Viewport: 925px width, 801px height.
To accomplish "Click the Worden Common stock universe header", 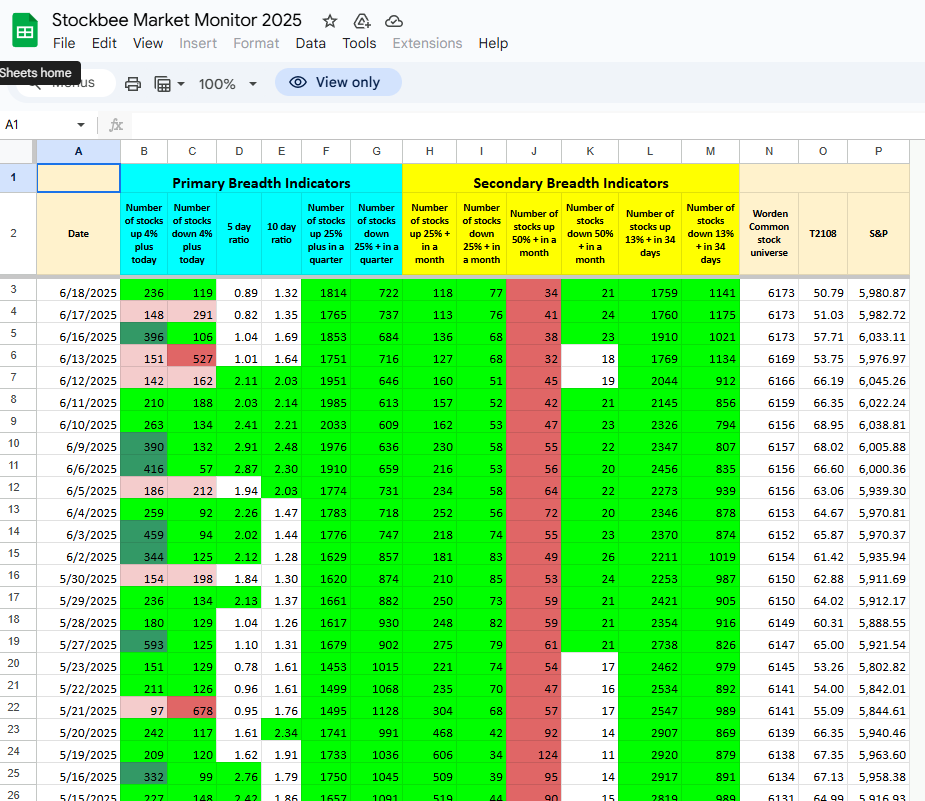I will point(769,234).
